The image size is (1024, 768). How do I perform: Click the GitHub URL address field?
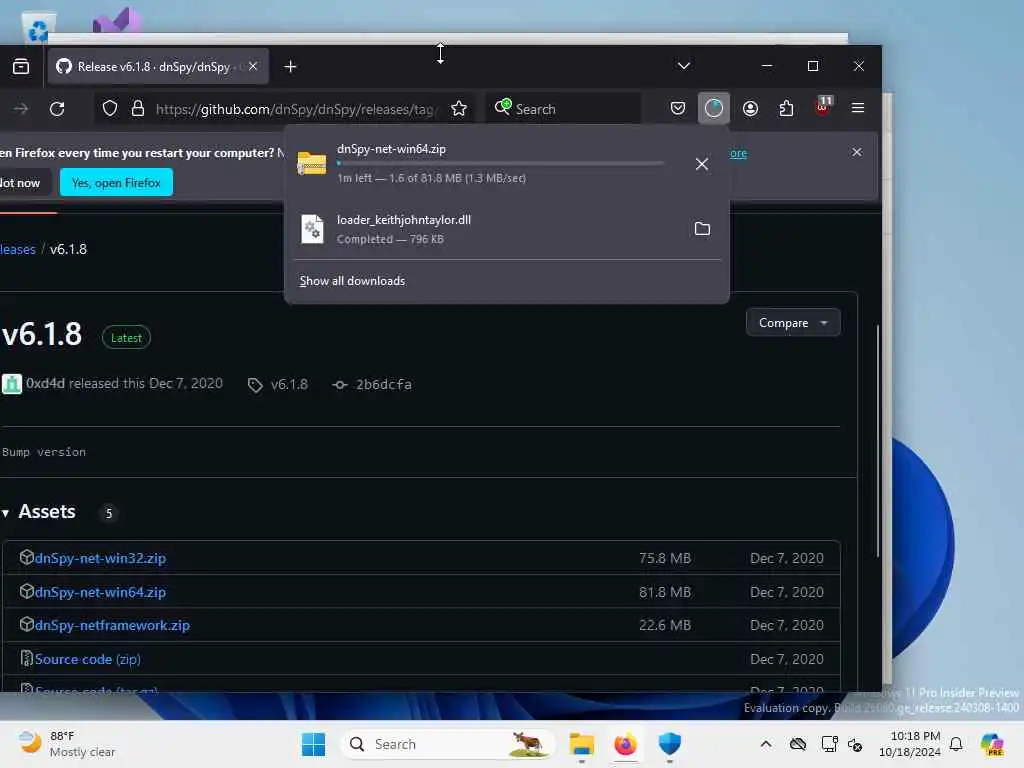[x=297, y=109]
